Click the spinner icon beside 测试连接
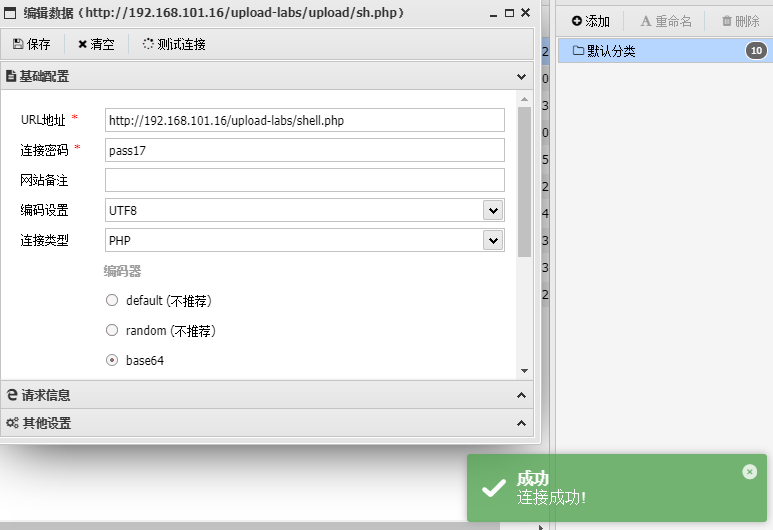Screen dimensions: 773x530 pyautogui.click(x=148, y=44)
